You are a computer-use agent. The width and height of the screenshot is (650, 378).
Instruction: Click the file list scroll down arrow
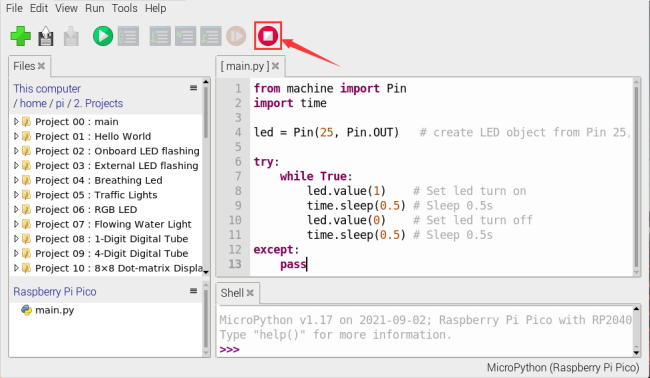pyautogui.click(x=206, y=272)
